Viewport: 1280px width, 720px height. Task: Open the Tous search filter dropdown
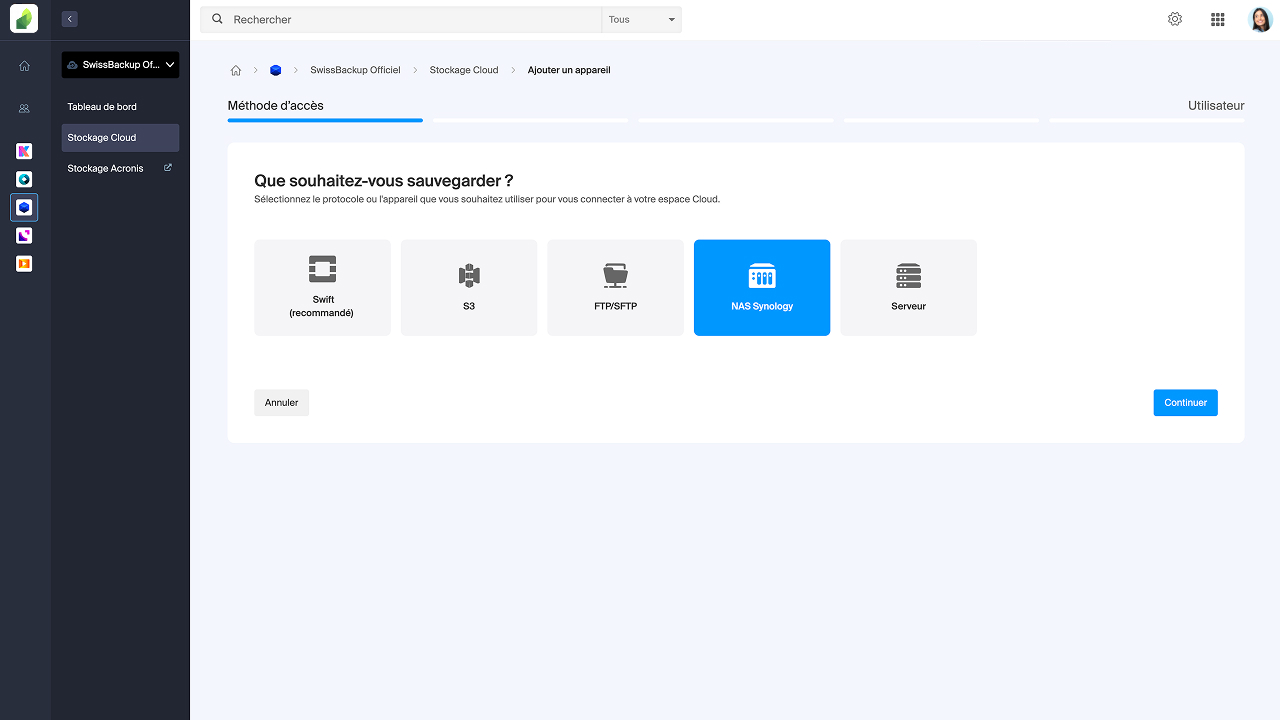641,18
